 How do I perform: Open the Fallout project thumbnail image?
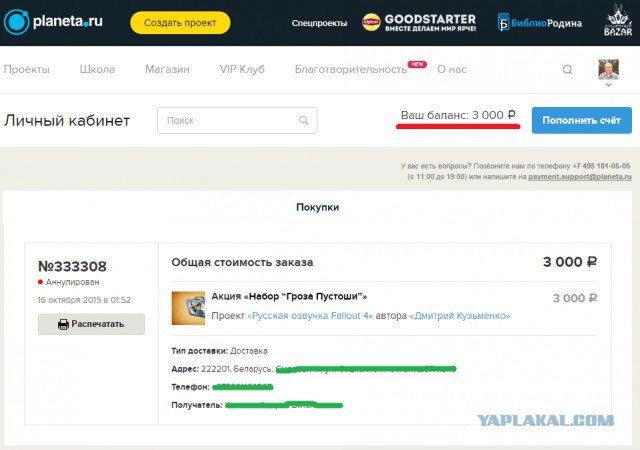click(188, 308)
